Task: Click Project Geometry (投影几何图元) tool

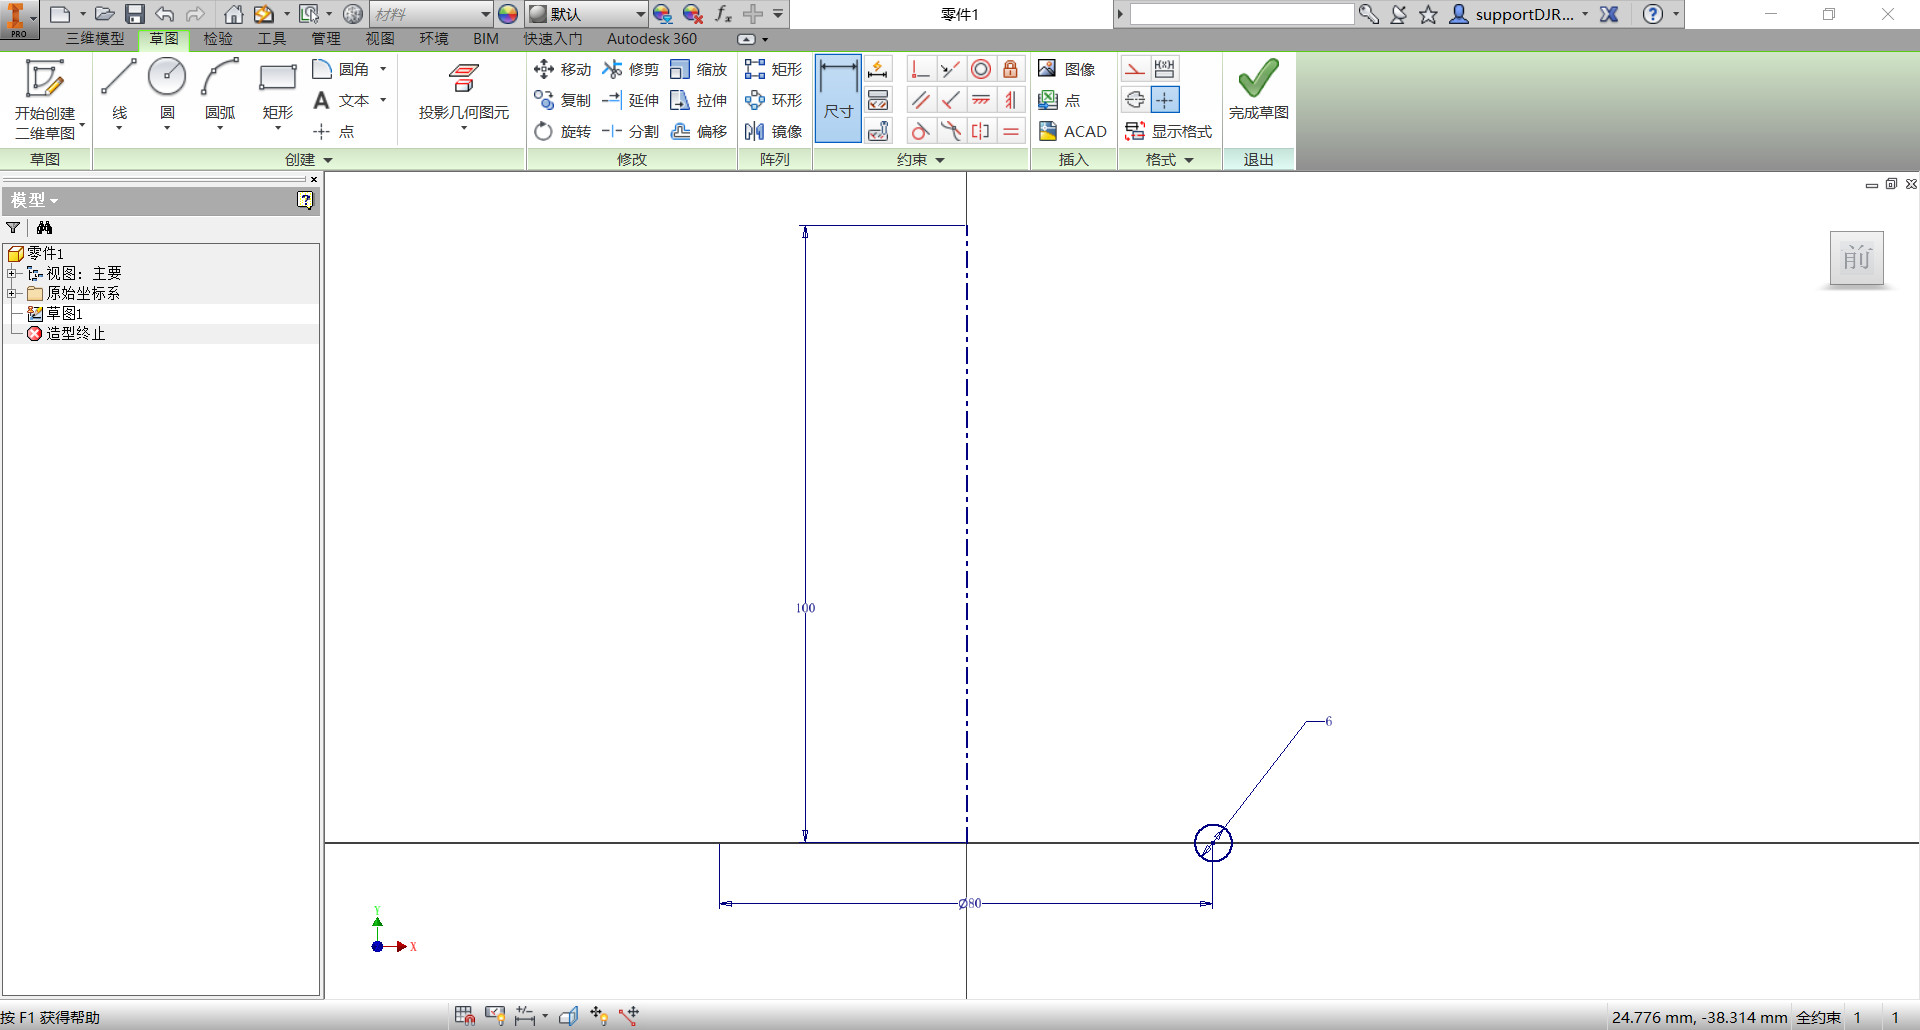Action: coord(463,93)
